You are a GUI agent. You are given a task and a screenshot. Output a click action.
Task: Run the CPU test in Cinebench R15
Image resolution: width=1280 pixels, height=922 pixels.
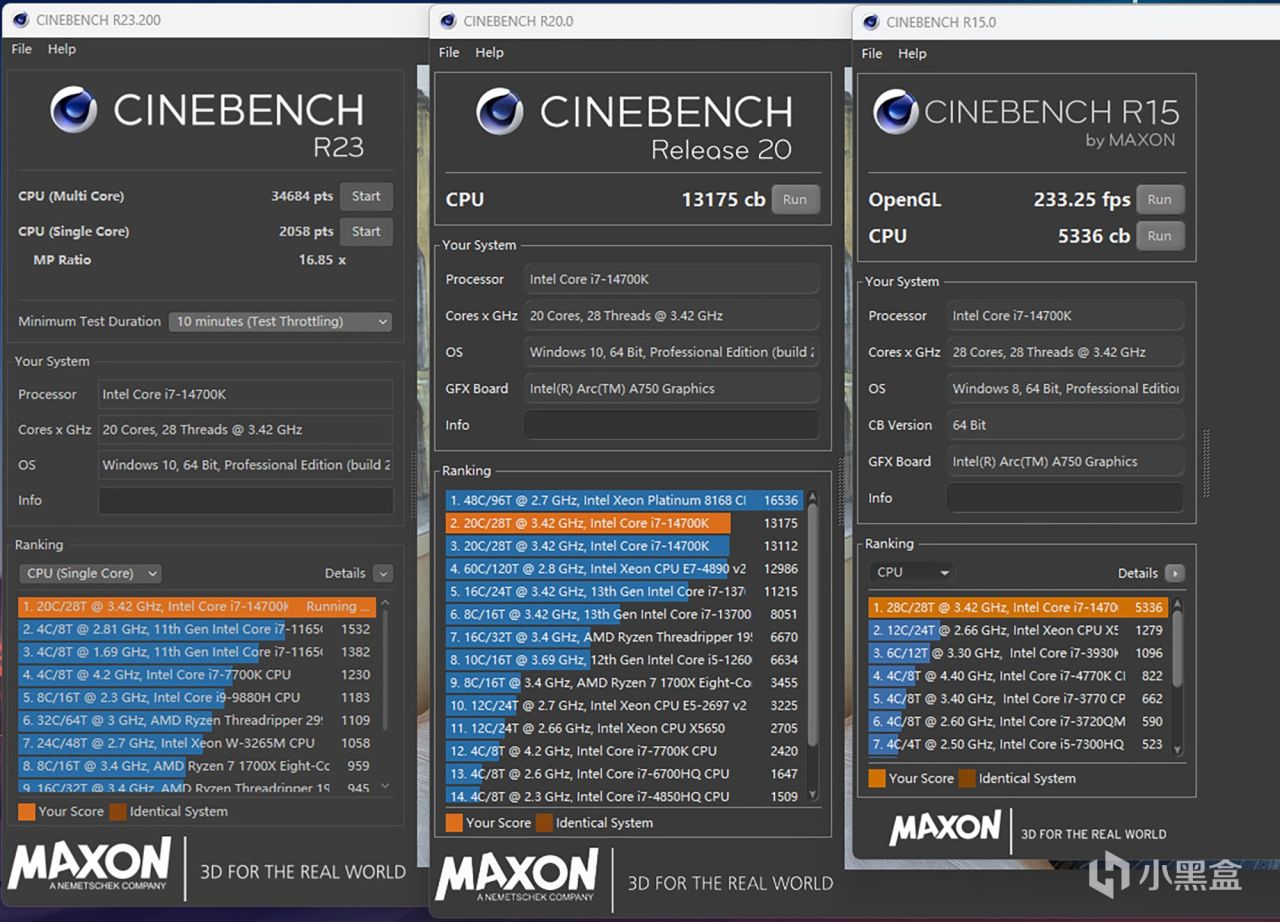[x=1160, y=236]
